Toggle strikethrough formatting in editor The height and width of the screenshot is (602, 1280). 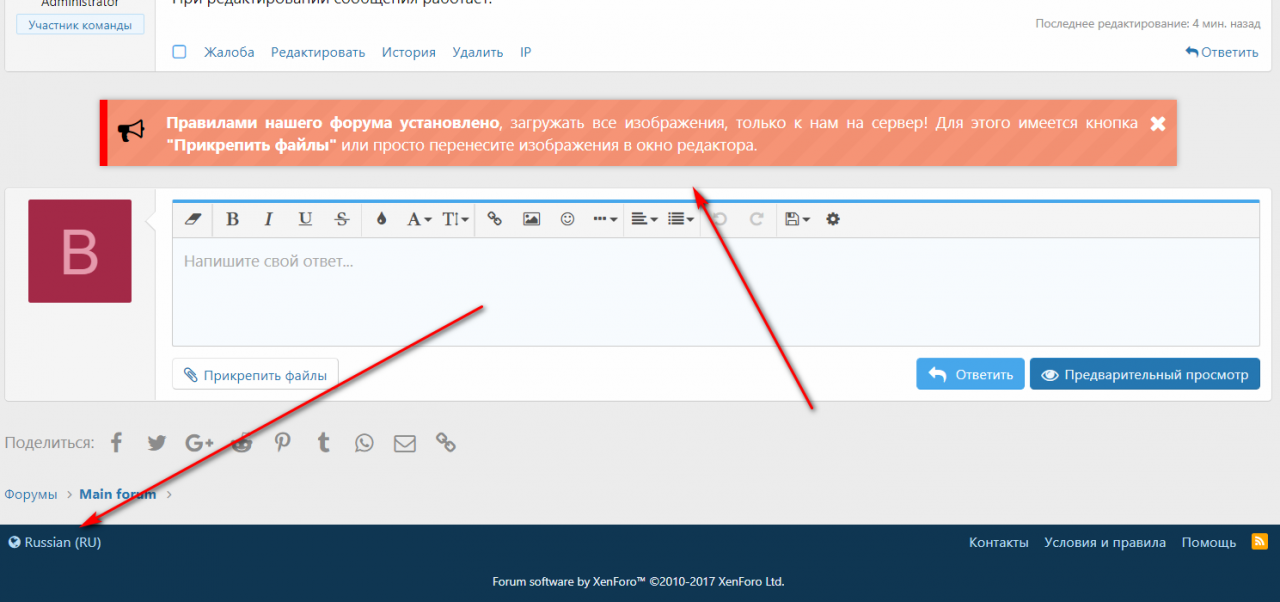341,219
